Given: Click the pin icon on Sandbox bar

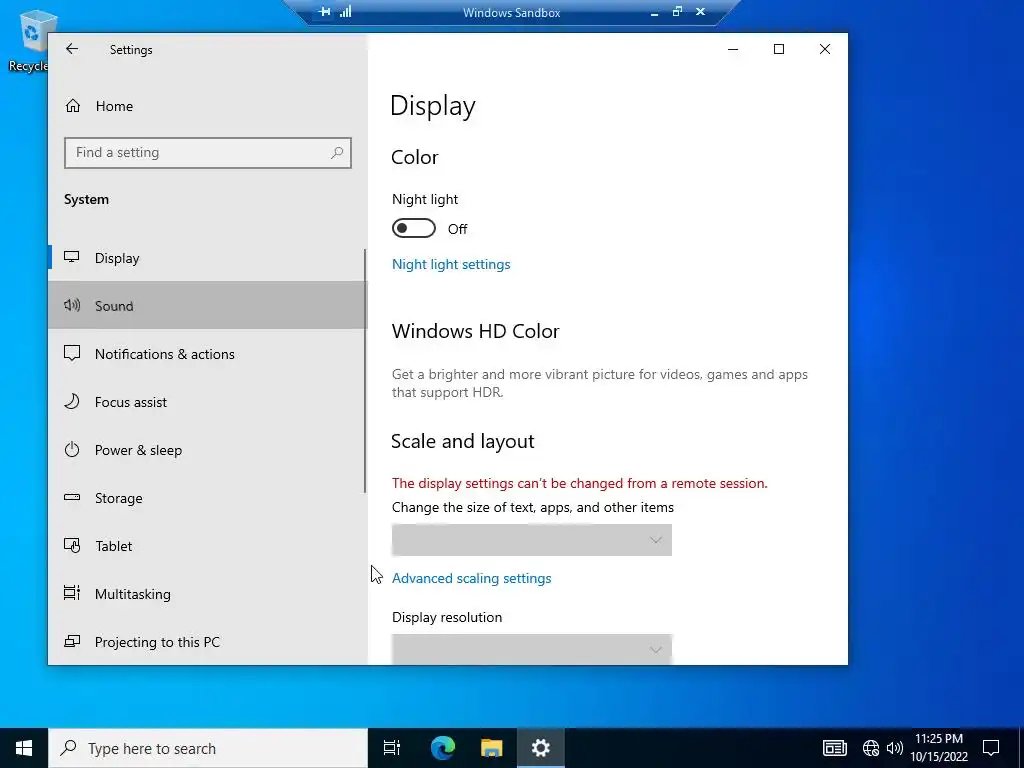Looking at the screenshot, I should 324,11.
